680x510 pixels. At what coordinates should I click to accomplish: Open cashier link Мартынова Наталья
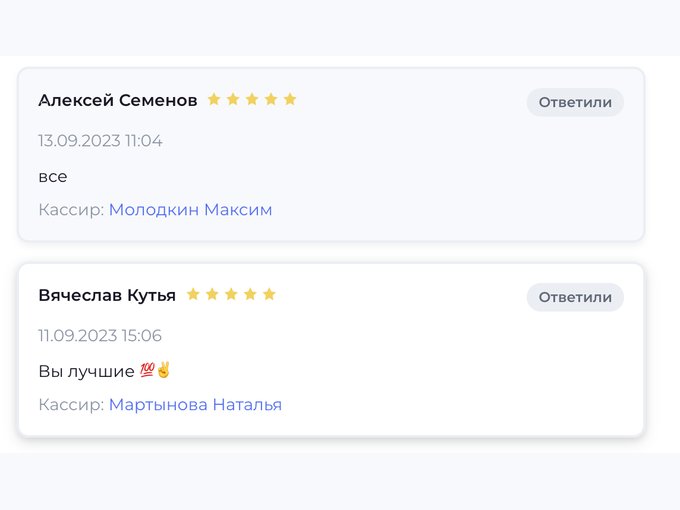pos(195,405)
